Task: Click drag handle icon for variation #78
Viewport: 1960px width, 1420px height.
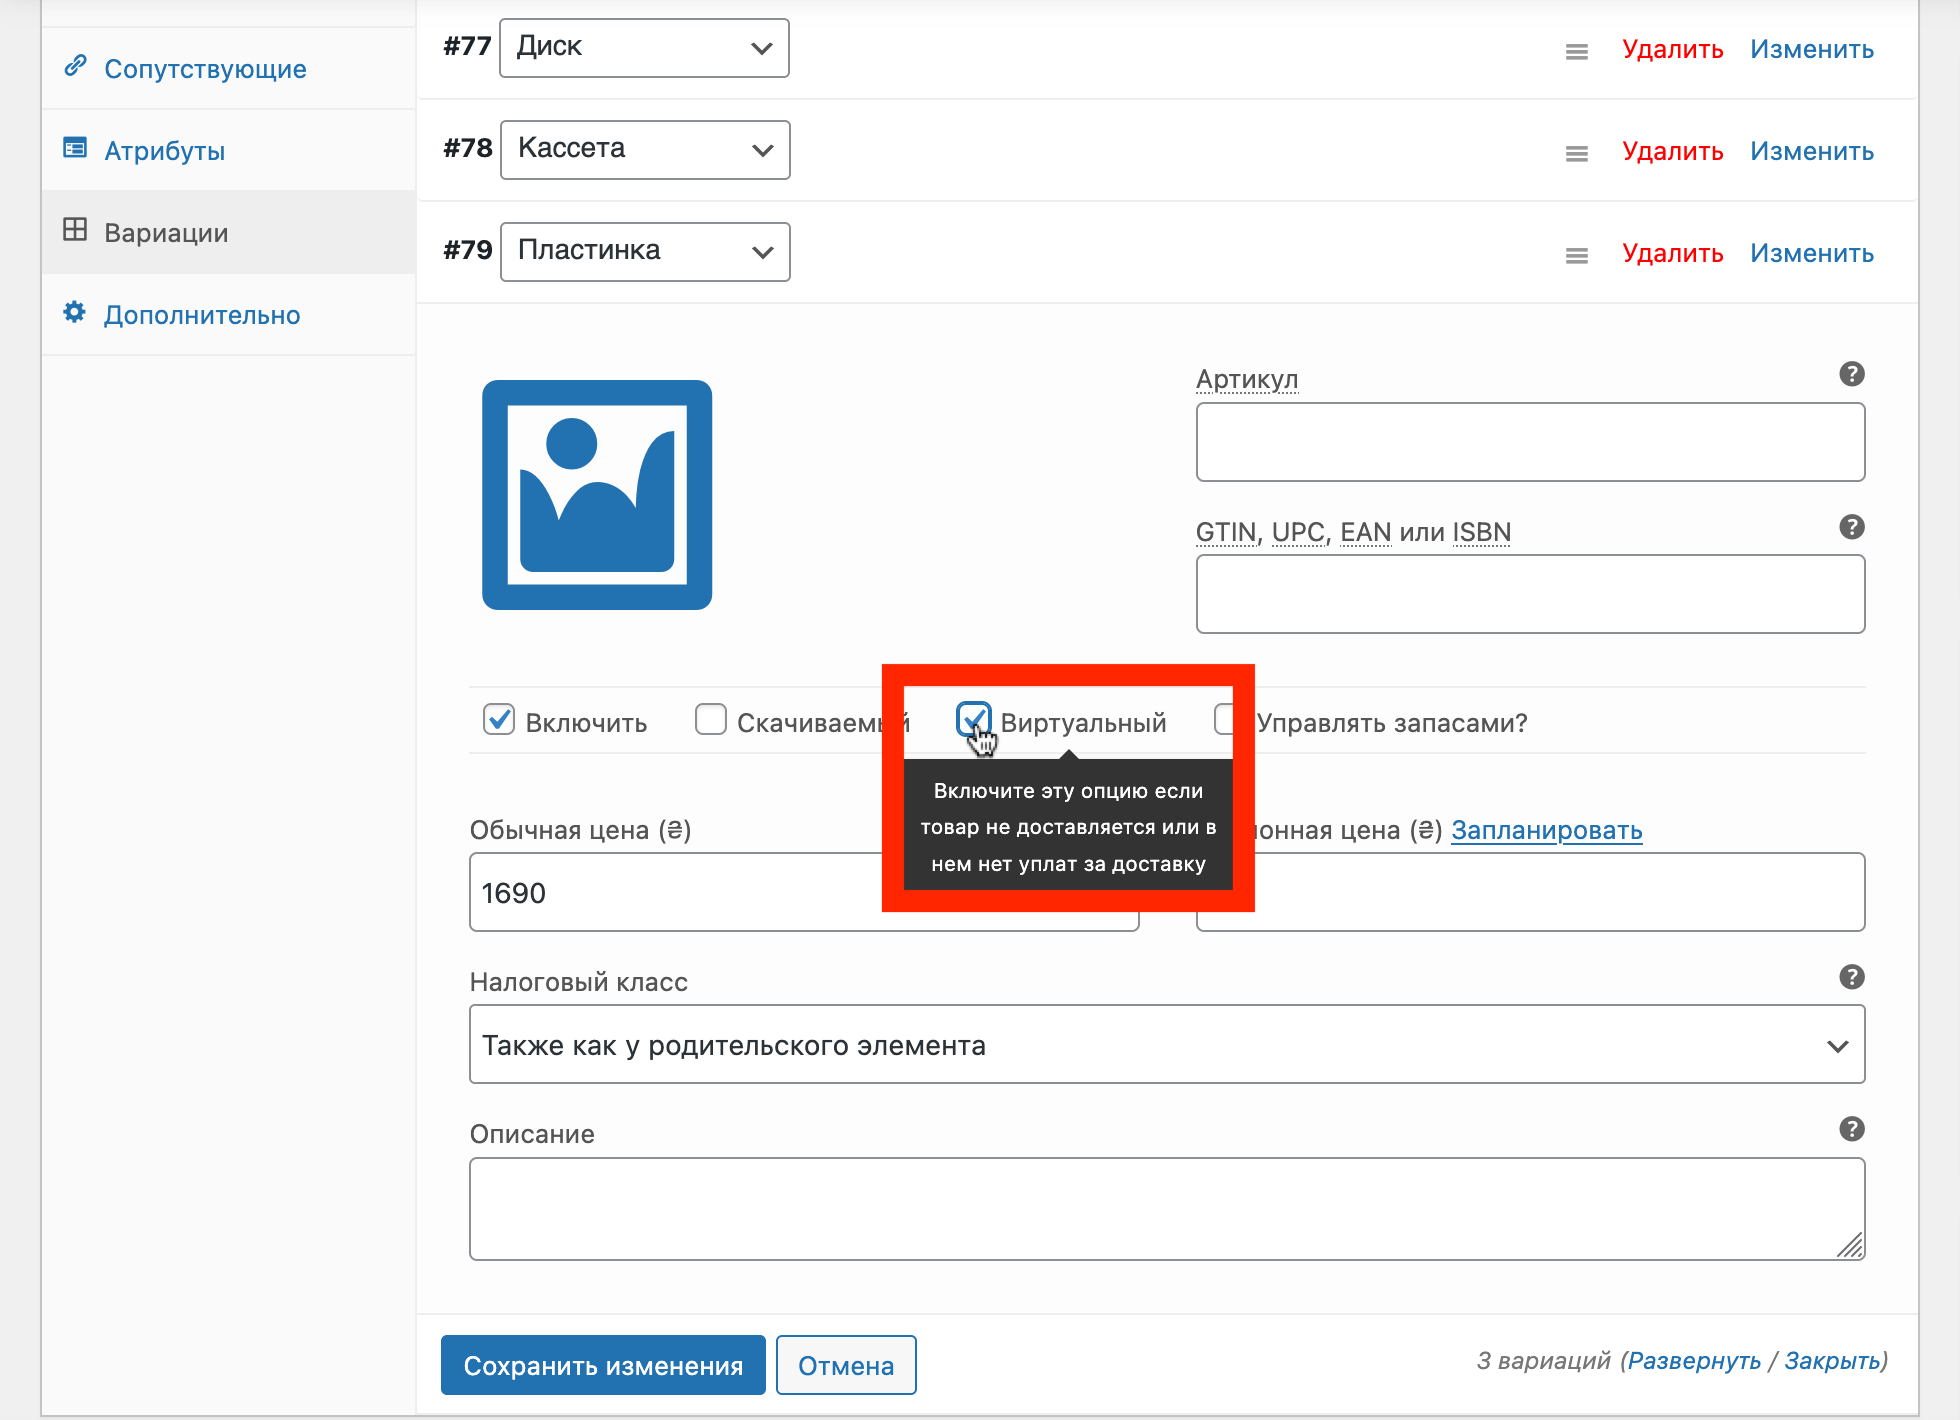Action: click(1577, 154)
